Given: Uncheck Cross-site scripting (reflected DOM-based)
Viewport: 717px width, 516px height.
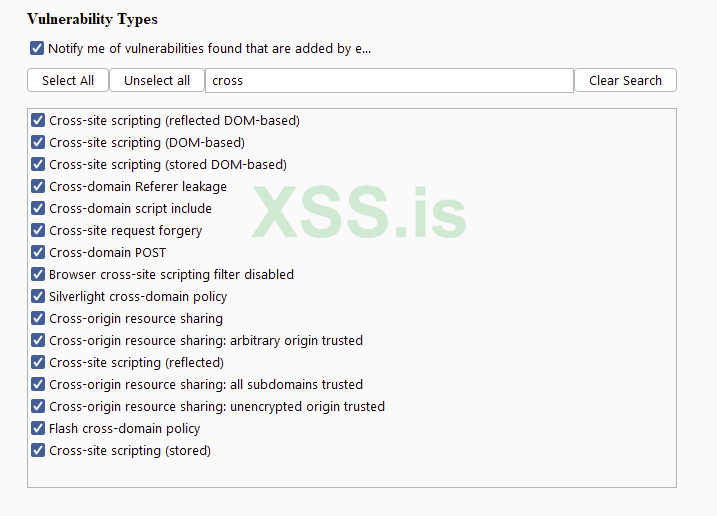Looking at the screenshot, I should 38,121.
